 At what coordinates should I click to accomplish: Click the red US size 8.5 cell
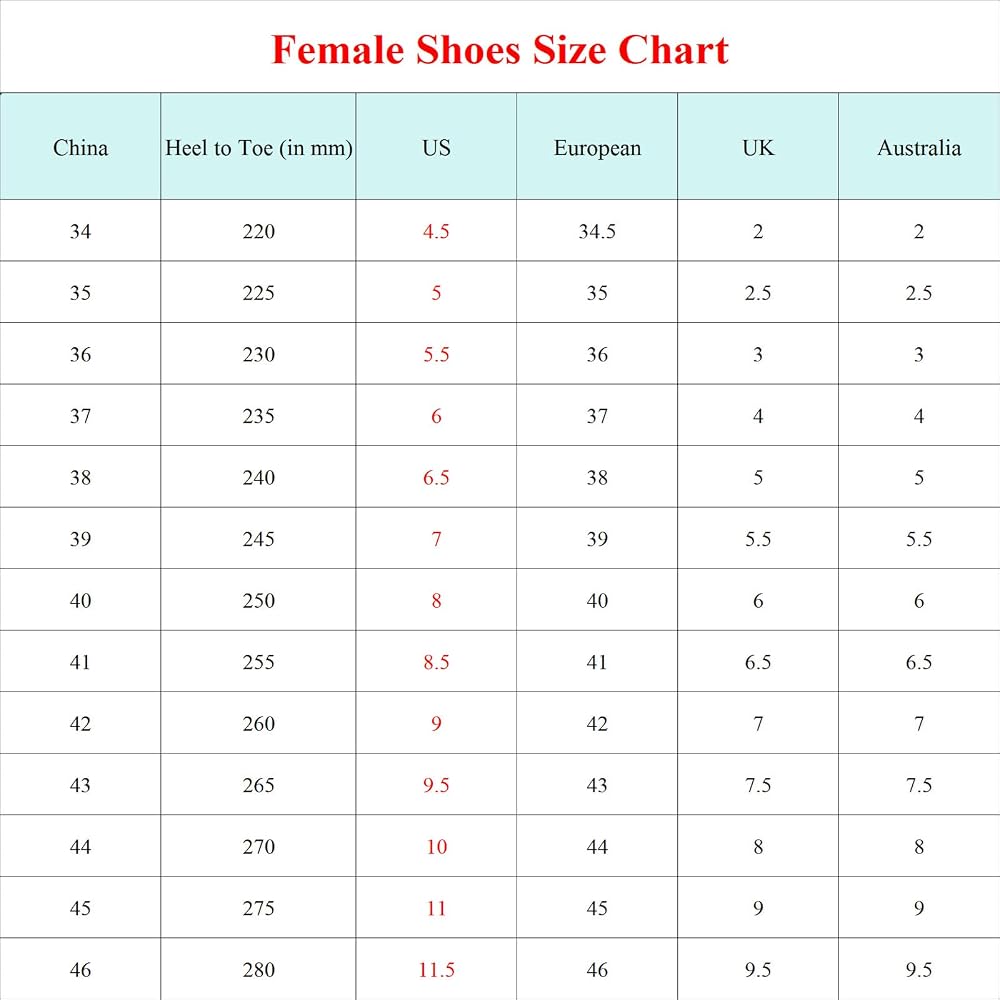point(436,662)
